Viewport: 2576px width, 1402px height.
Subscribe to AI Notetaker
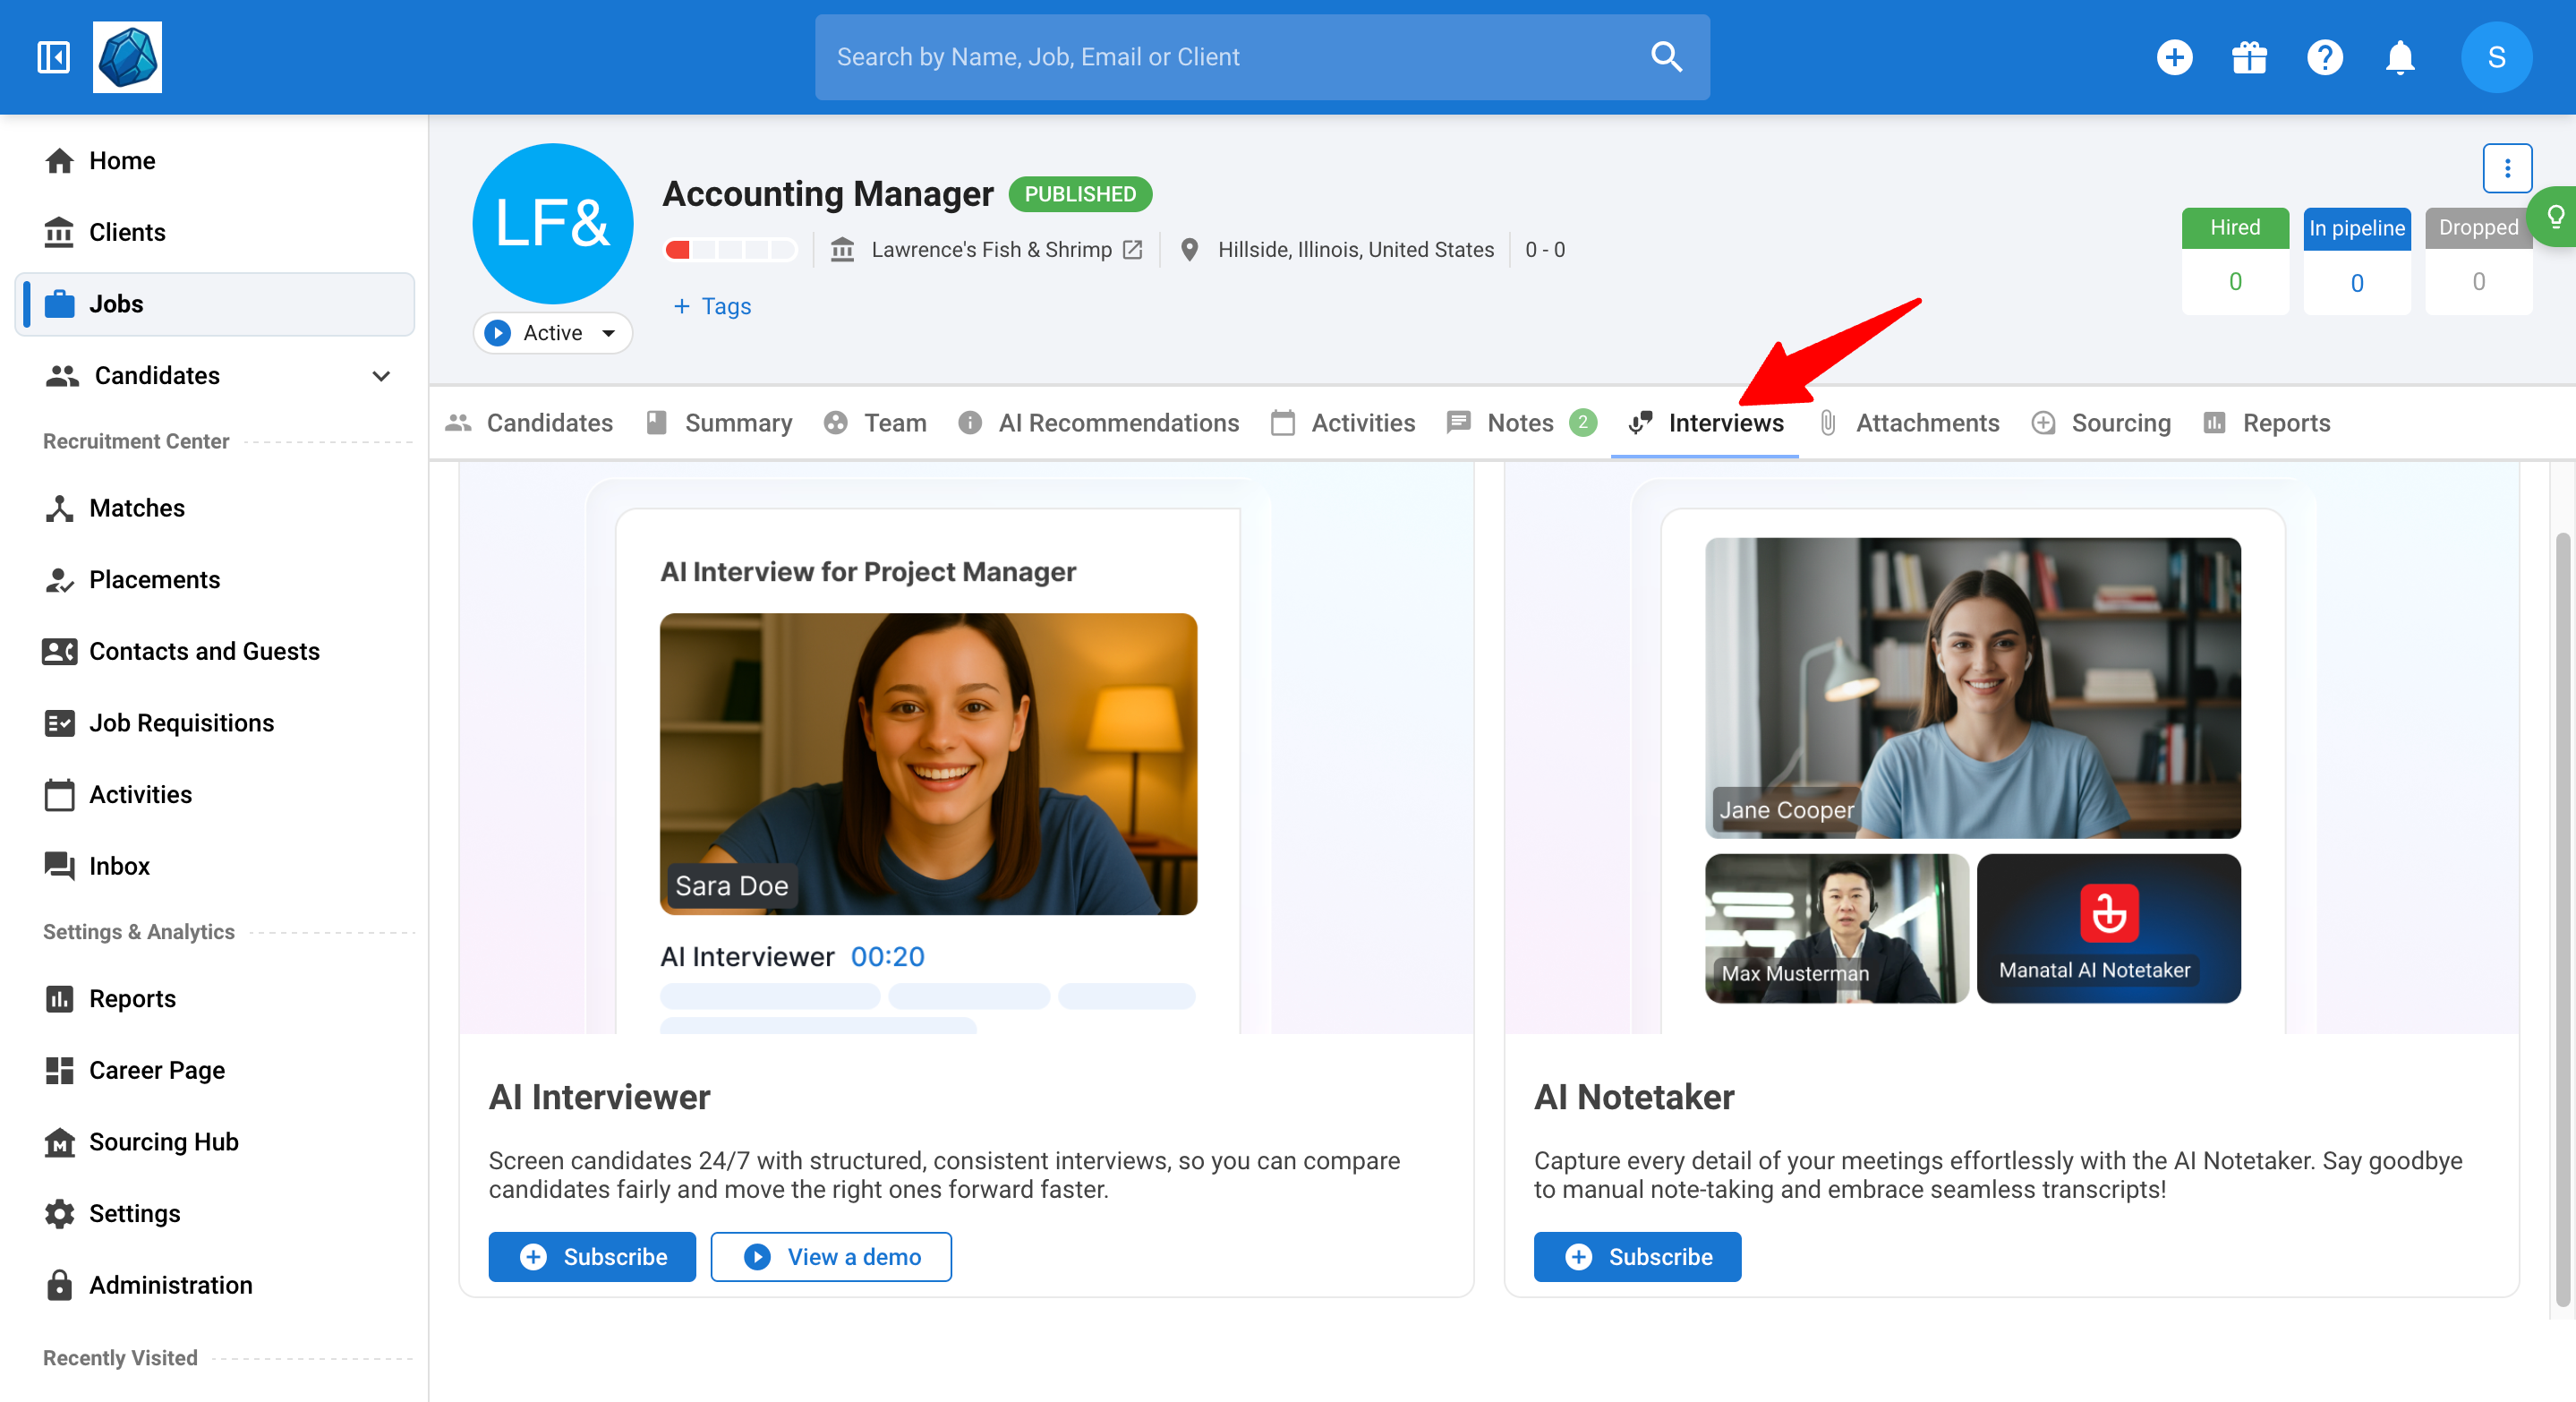tap(1637, 1257)
